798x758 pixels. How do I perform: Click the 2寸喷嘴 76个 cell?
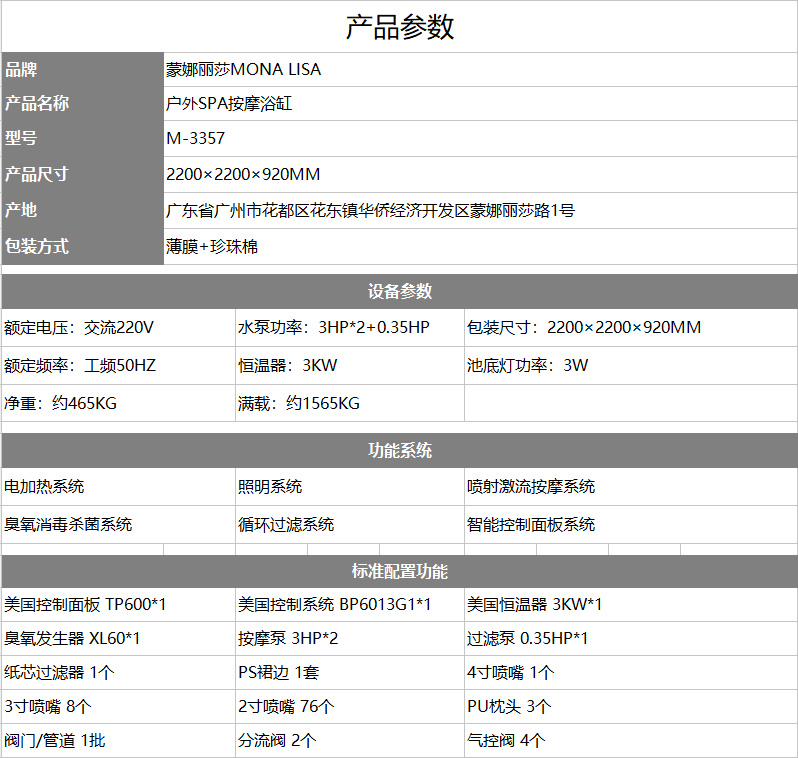click(286, 706)
